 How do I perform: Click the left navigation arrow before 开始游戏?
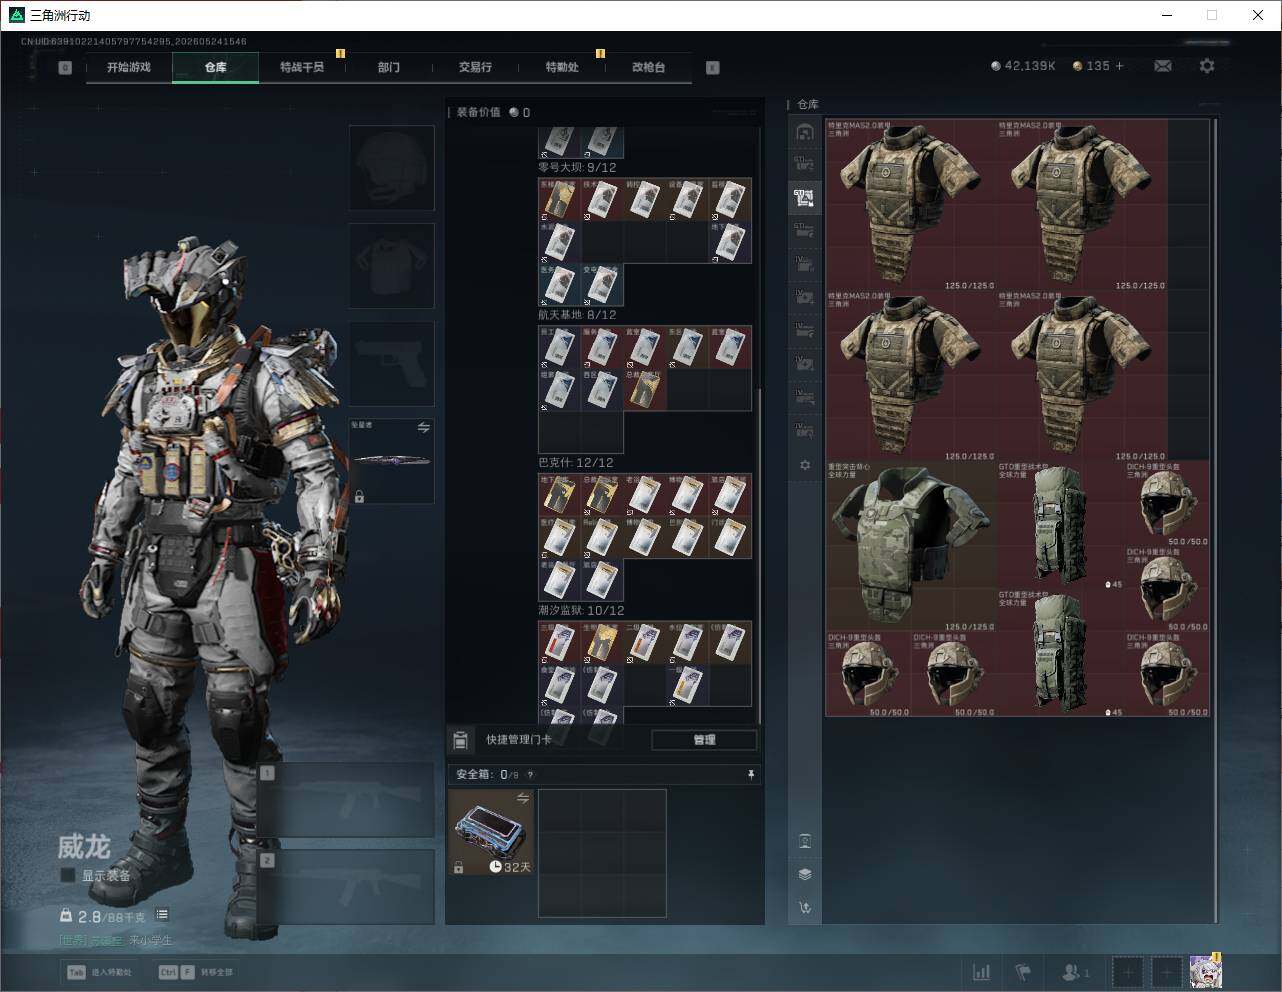coord(65,68)
